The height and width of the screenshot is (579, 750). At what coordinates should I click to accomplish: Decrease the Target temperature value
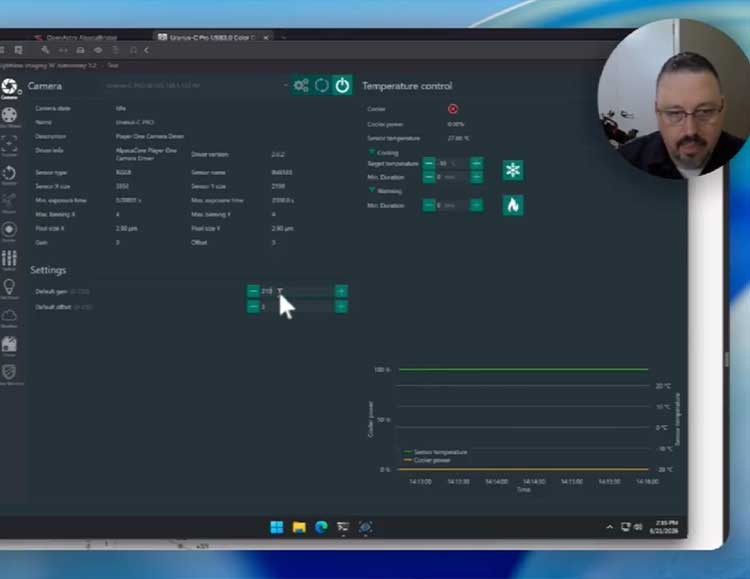click(x=429, y=164)
